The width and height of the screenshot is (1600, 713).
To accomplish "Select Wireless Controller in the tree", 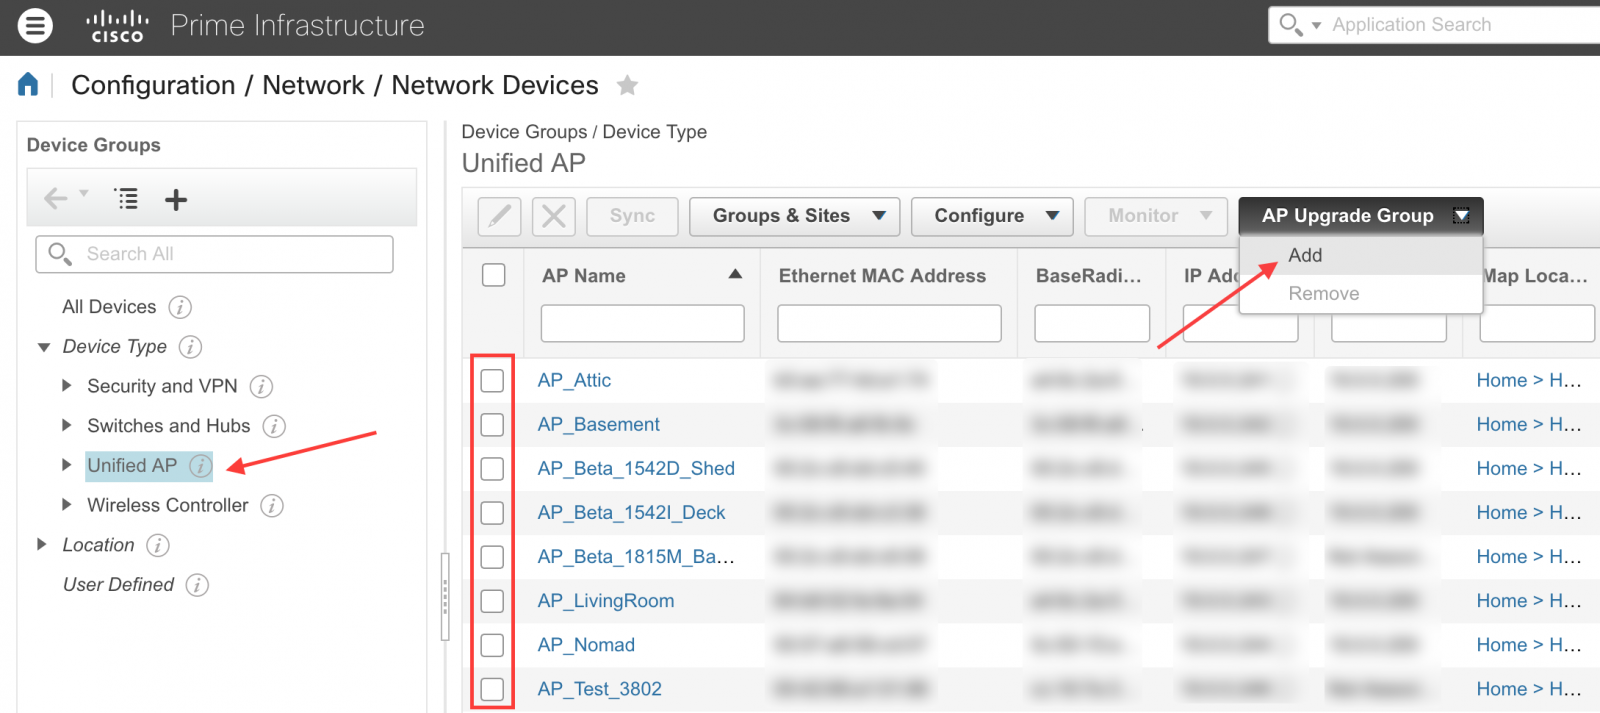I will point(168,505).
